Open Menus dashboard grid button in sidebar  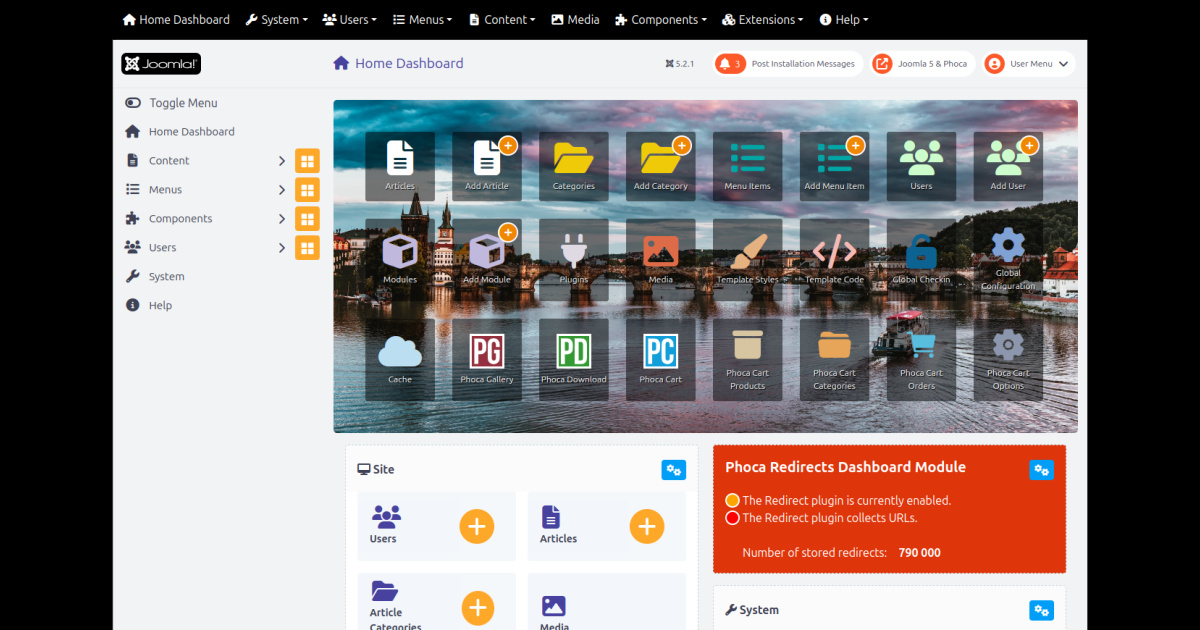307,190
